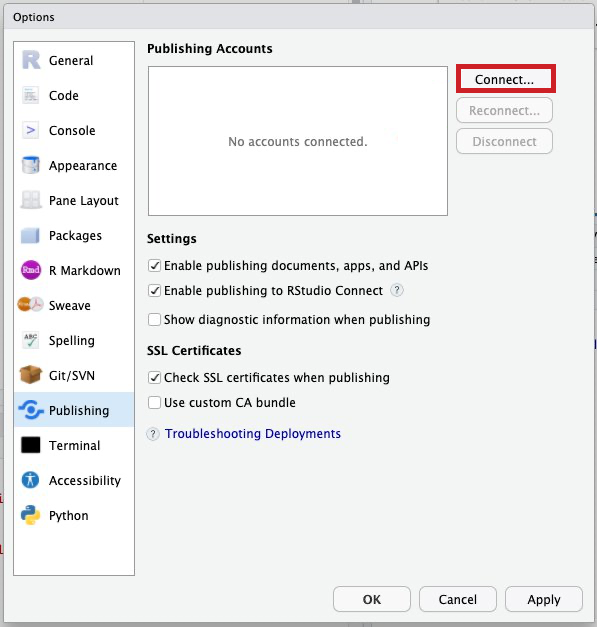Viewport: 597px width, 627px height.
Task: Select the Pane Layout grid icon
Action: click(x=31, y=200)
